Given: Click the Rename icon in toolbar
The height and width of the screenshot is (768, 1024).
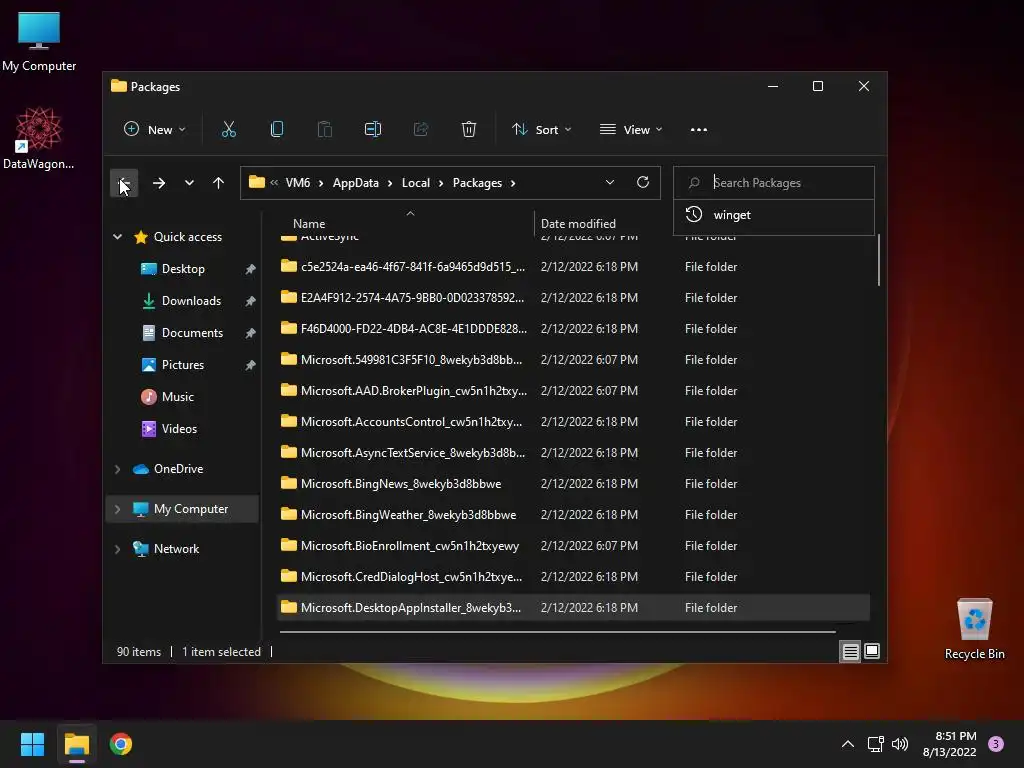Looking at the screenshot, I should [373, 129].
